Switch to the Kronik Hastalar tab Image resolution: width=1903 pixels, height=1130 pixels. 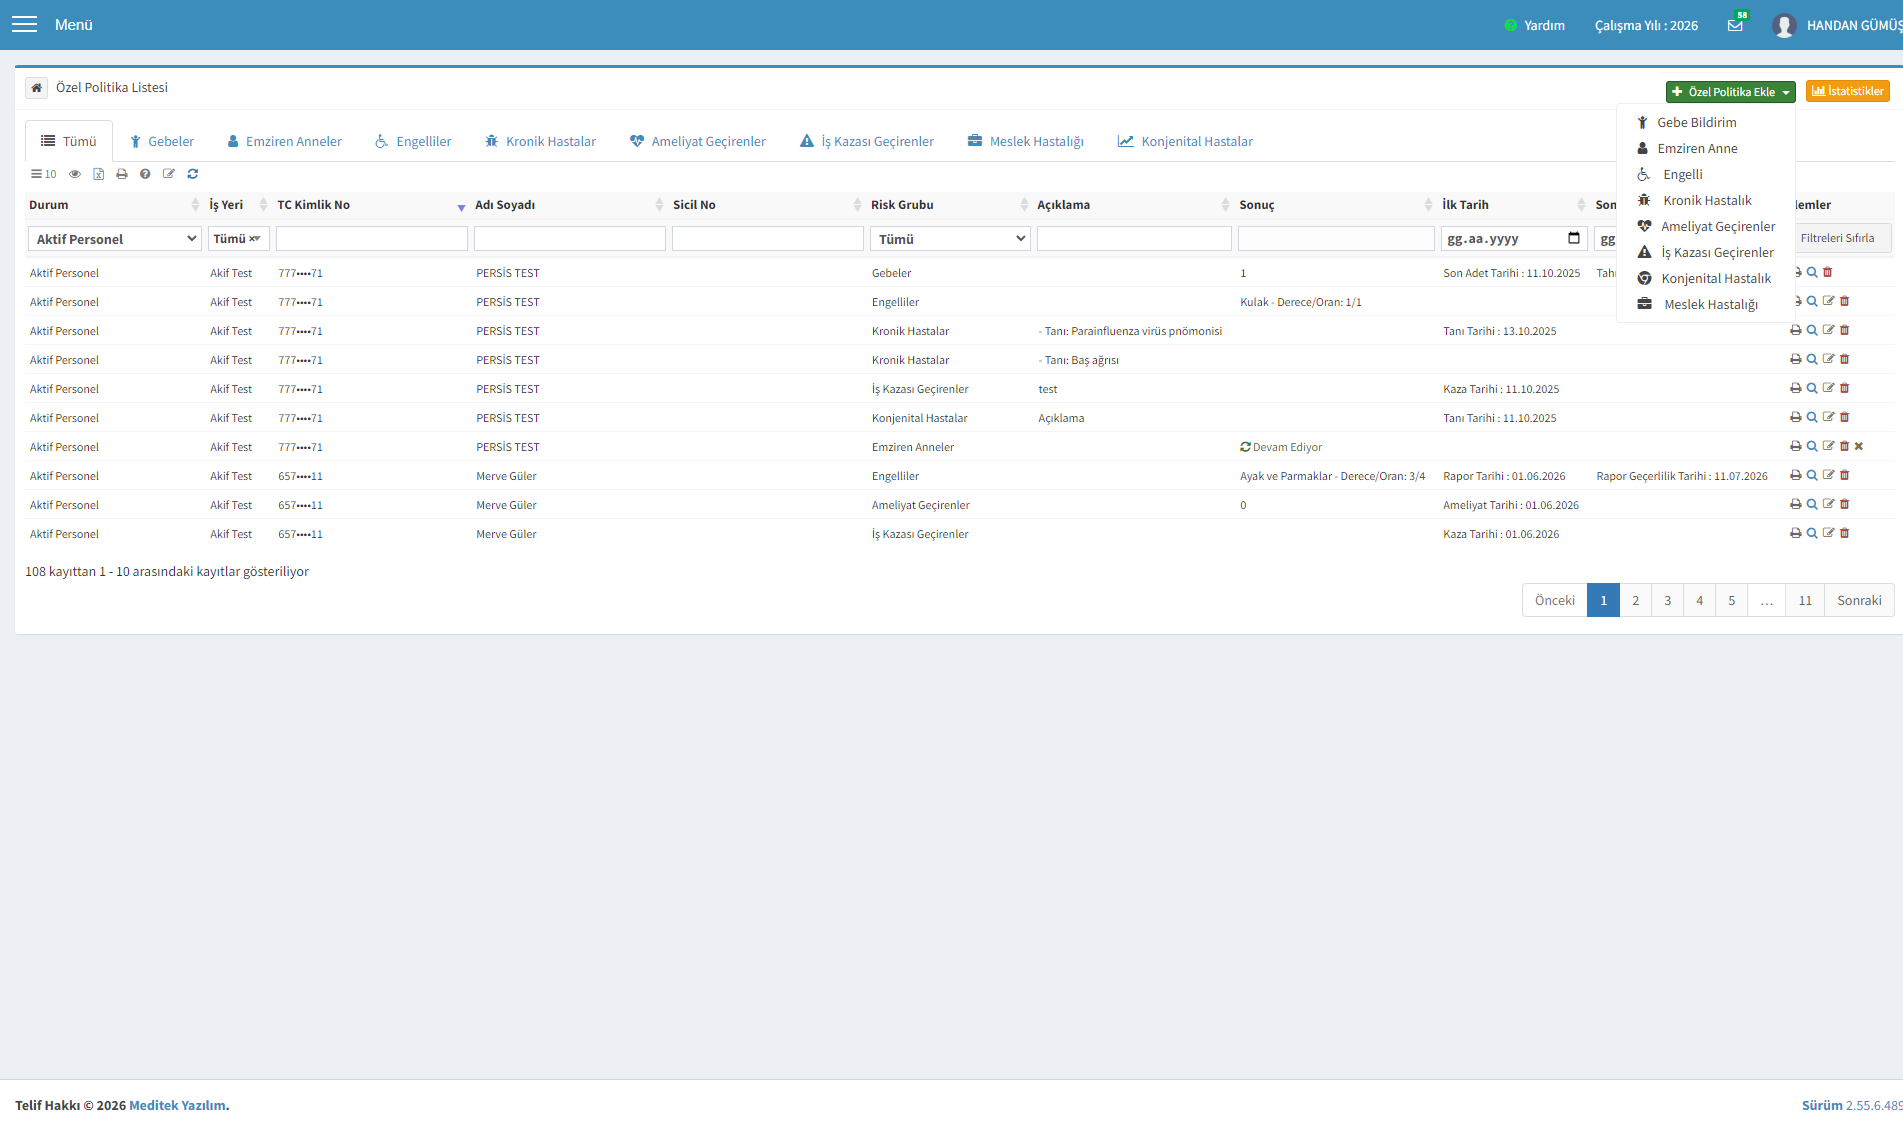pos(540,142)
